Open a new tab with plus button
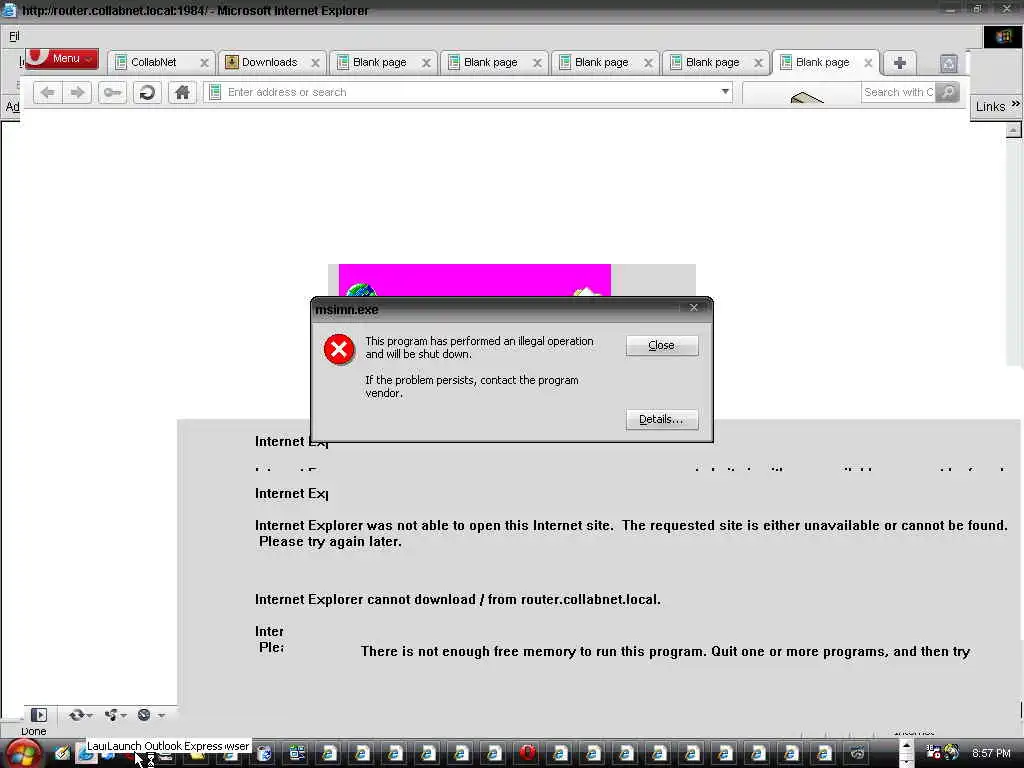1024x768 pixels. click(x=899, y=63)
